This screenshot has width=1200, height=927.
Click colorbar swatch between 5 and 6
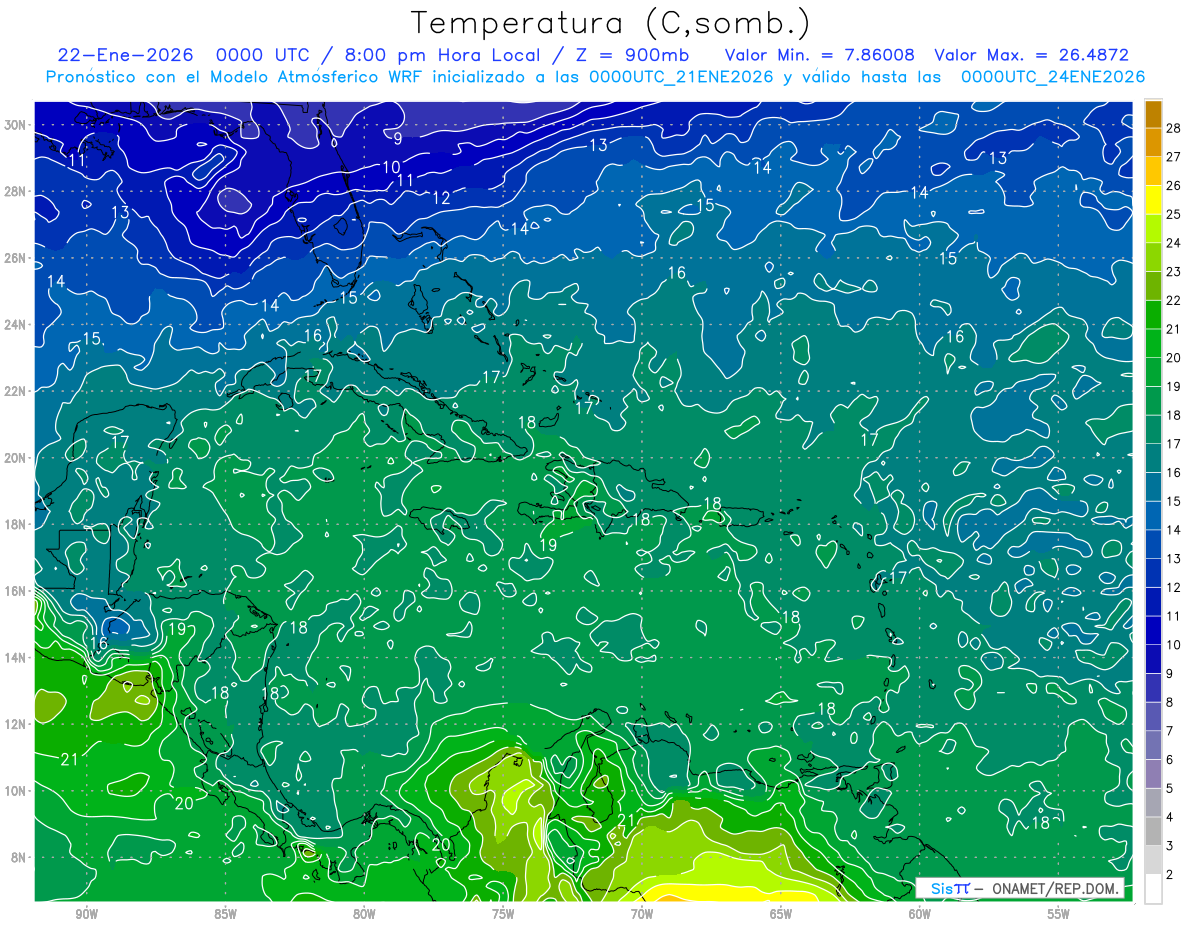[1153, 774]
